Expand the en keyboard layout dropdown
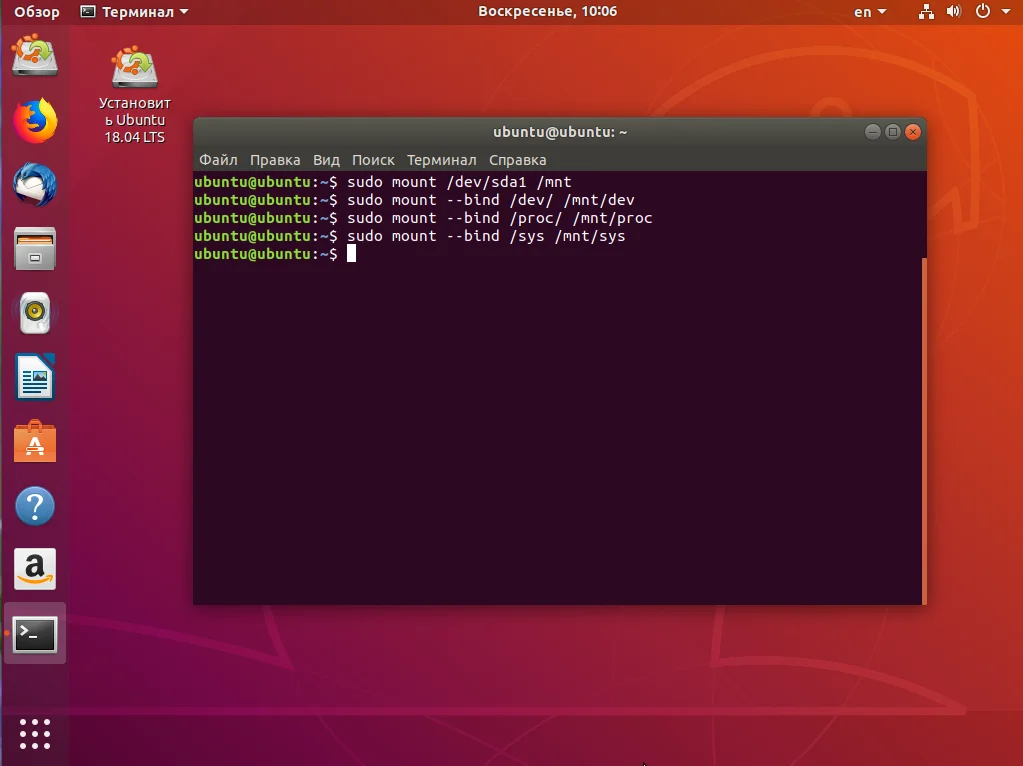1023x766 pixels. [x=870, y=12]
